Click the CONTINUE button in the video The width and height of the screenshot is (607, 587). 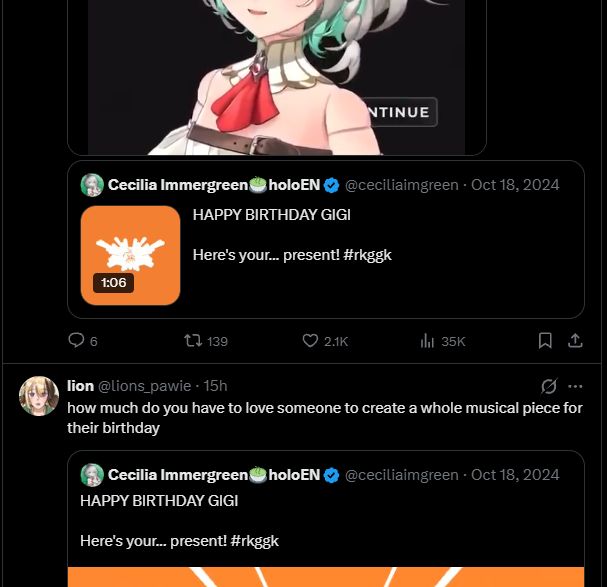[x=399, y=112]
